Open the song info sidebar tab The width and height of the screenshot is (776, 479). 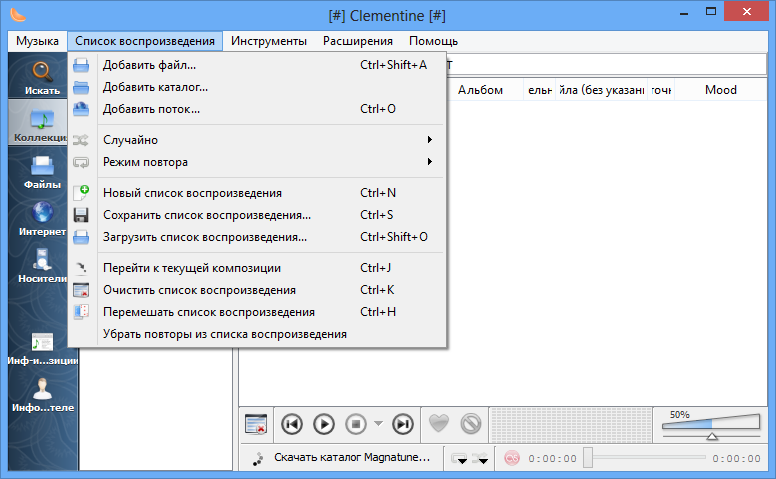coord(42,349)
